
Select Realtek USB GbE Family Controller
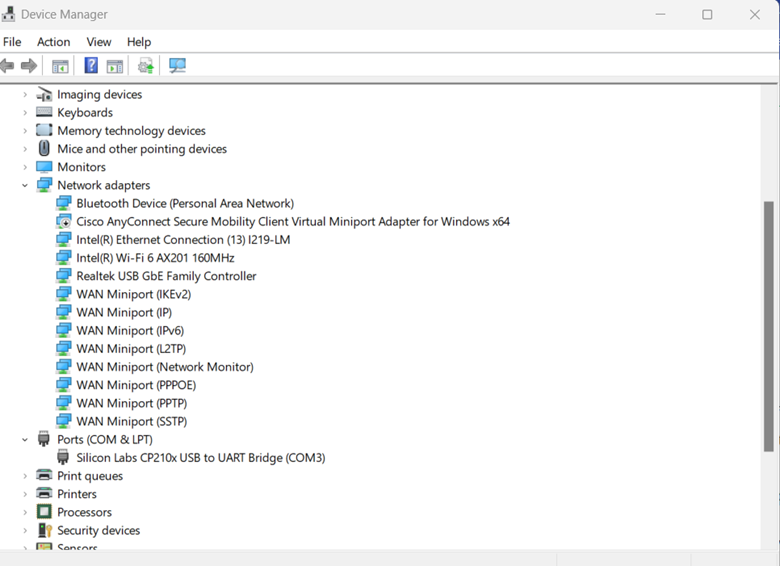click(166, 276)
